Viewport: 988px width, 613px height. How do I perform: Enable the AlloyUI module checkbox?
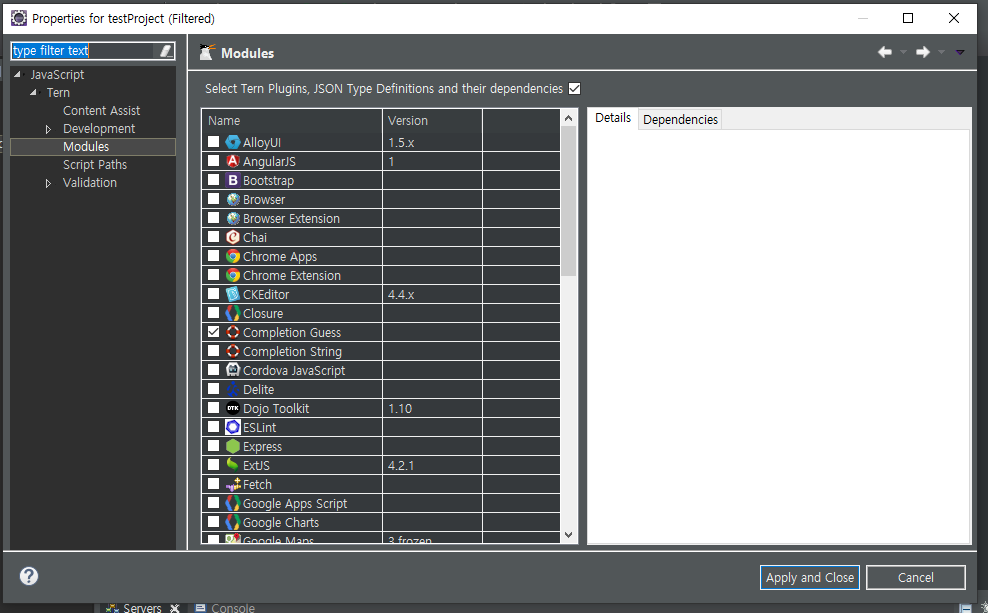coord(214,142)
